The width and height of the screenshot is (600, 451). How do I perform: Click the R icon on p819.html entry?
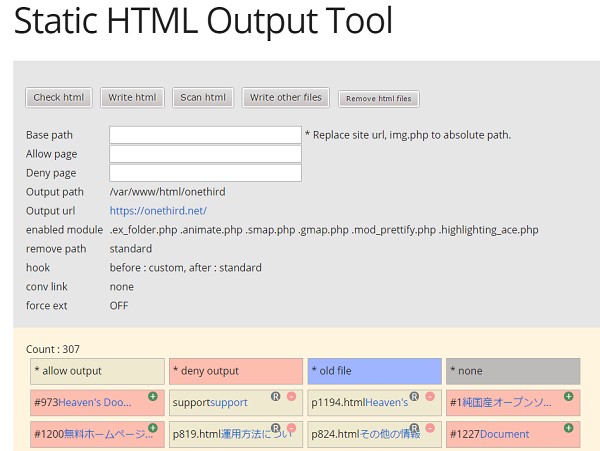tap(276, 428)
